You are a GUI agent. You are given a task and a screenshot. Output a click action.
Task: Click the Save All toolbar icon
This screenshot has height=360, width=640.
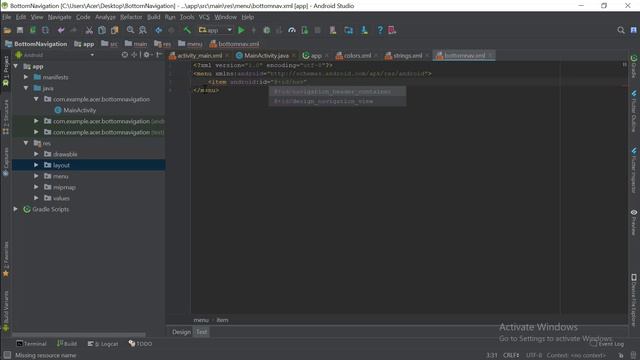[x=20, y=30]
